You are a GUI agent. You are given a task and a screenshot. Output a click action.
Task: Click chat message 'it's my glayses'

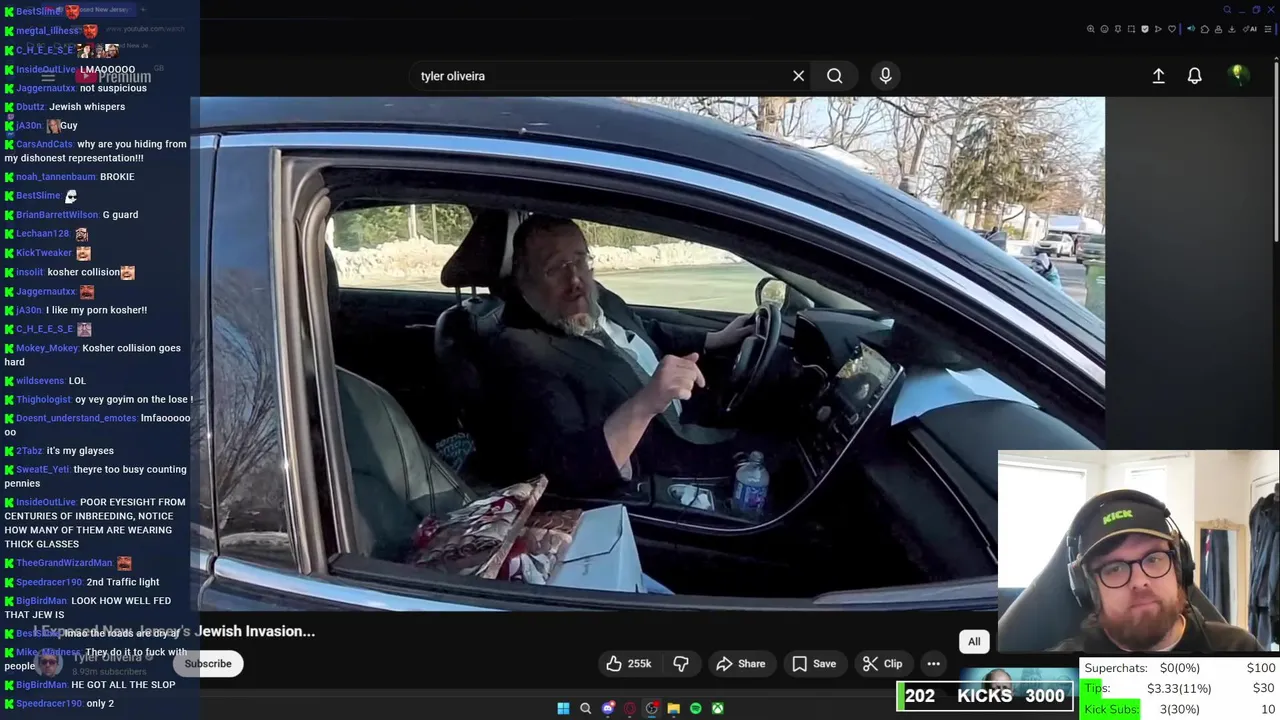tap(80, 451)
